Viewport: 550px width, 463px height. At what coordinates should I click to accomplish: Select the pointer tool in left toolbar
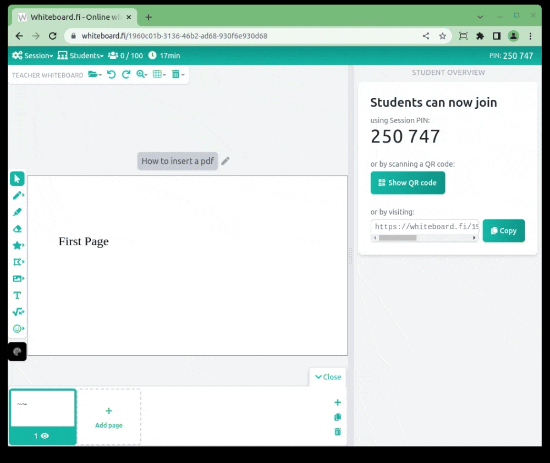[x=17, y=179]
